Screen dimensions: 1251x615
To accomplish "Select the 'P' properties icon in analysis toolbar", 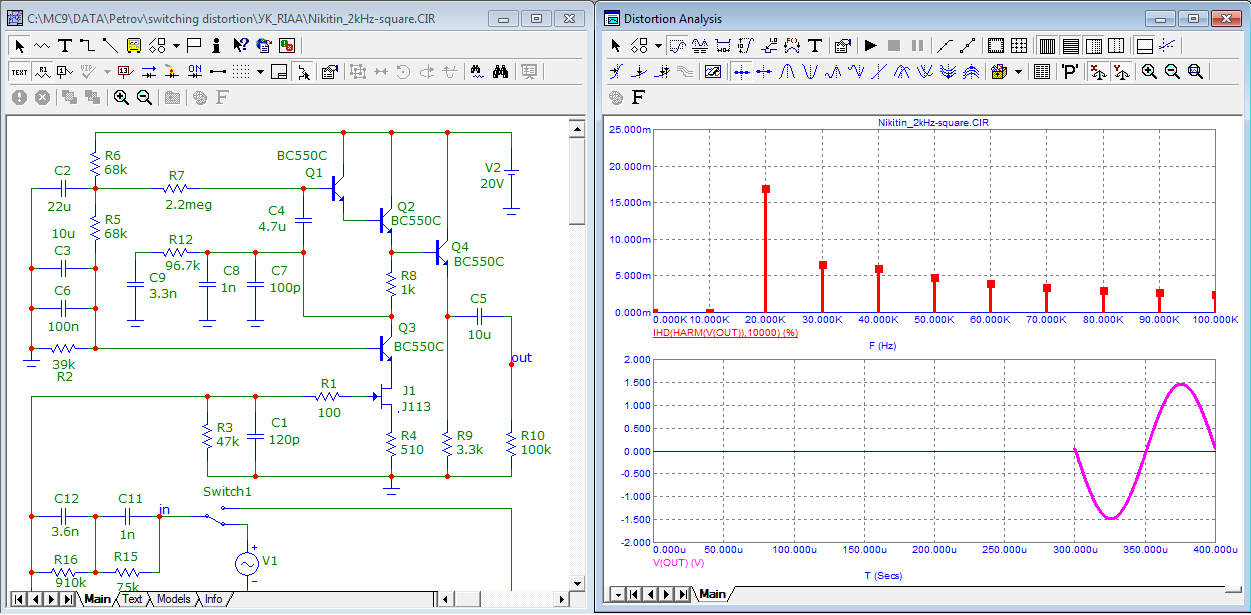I will coord(1069,71).
